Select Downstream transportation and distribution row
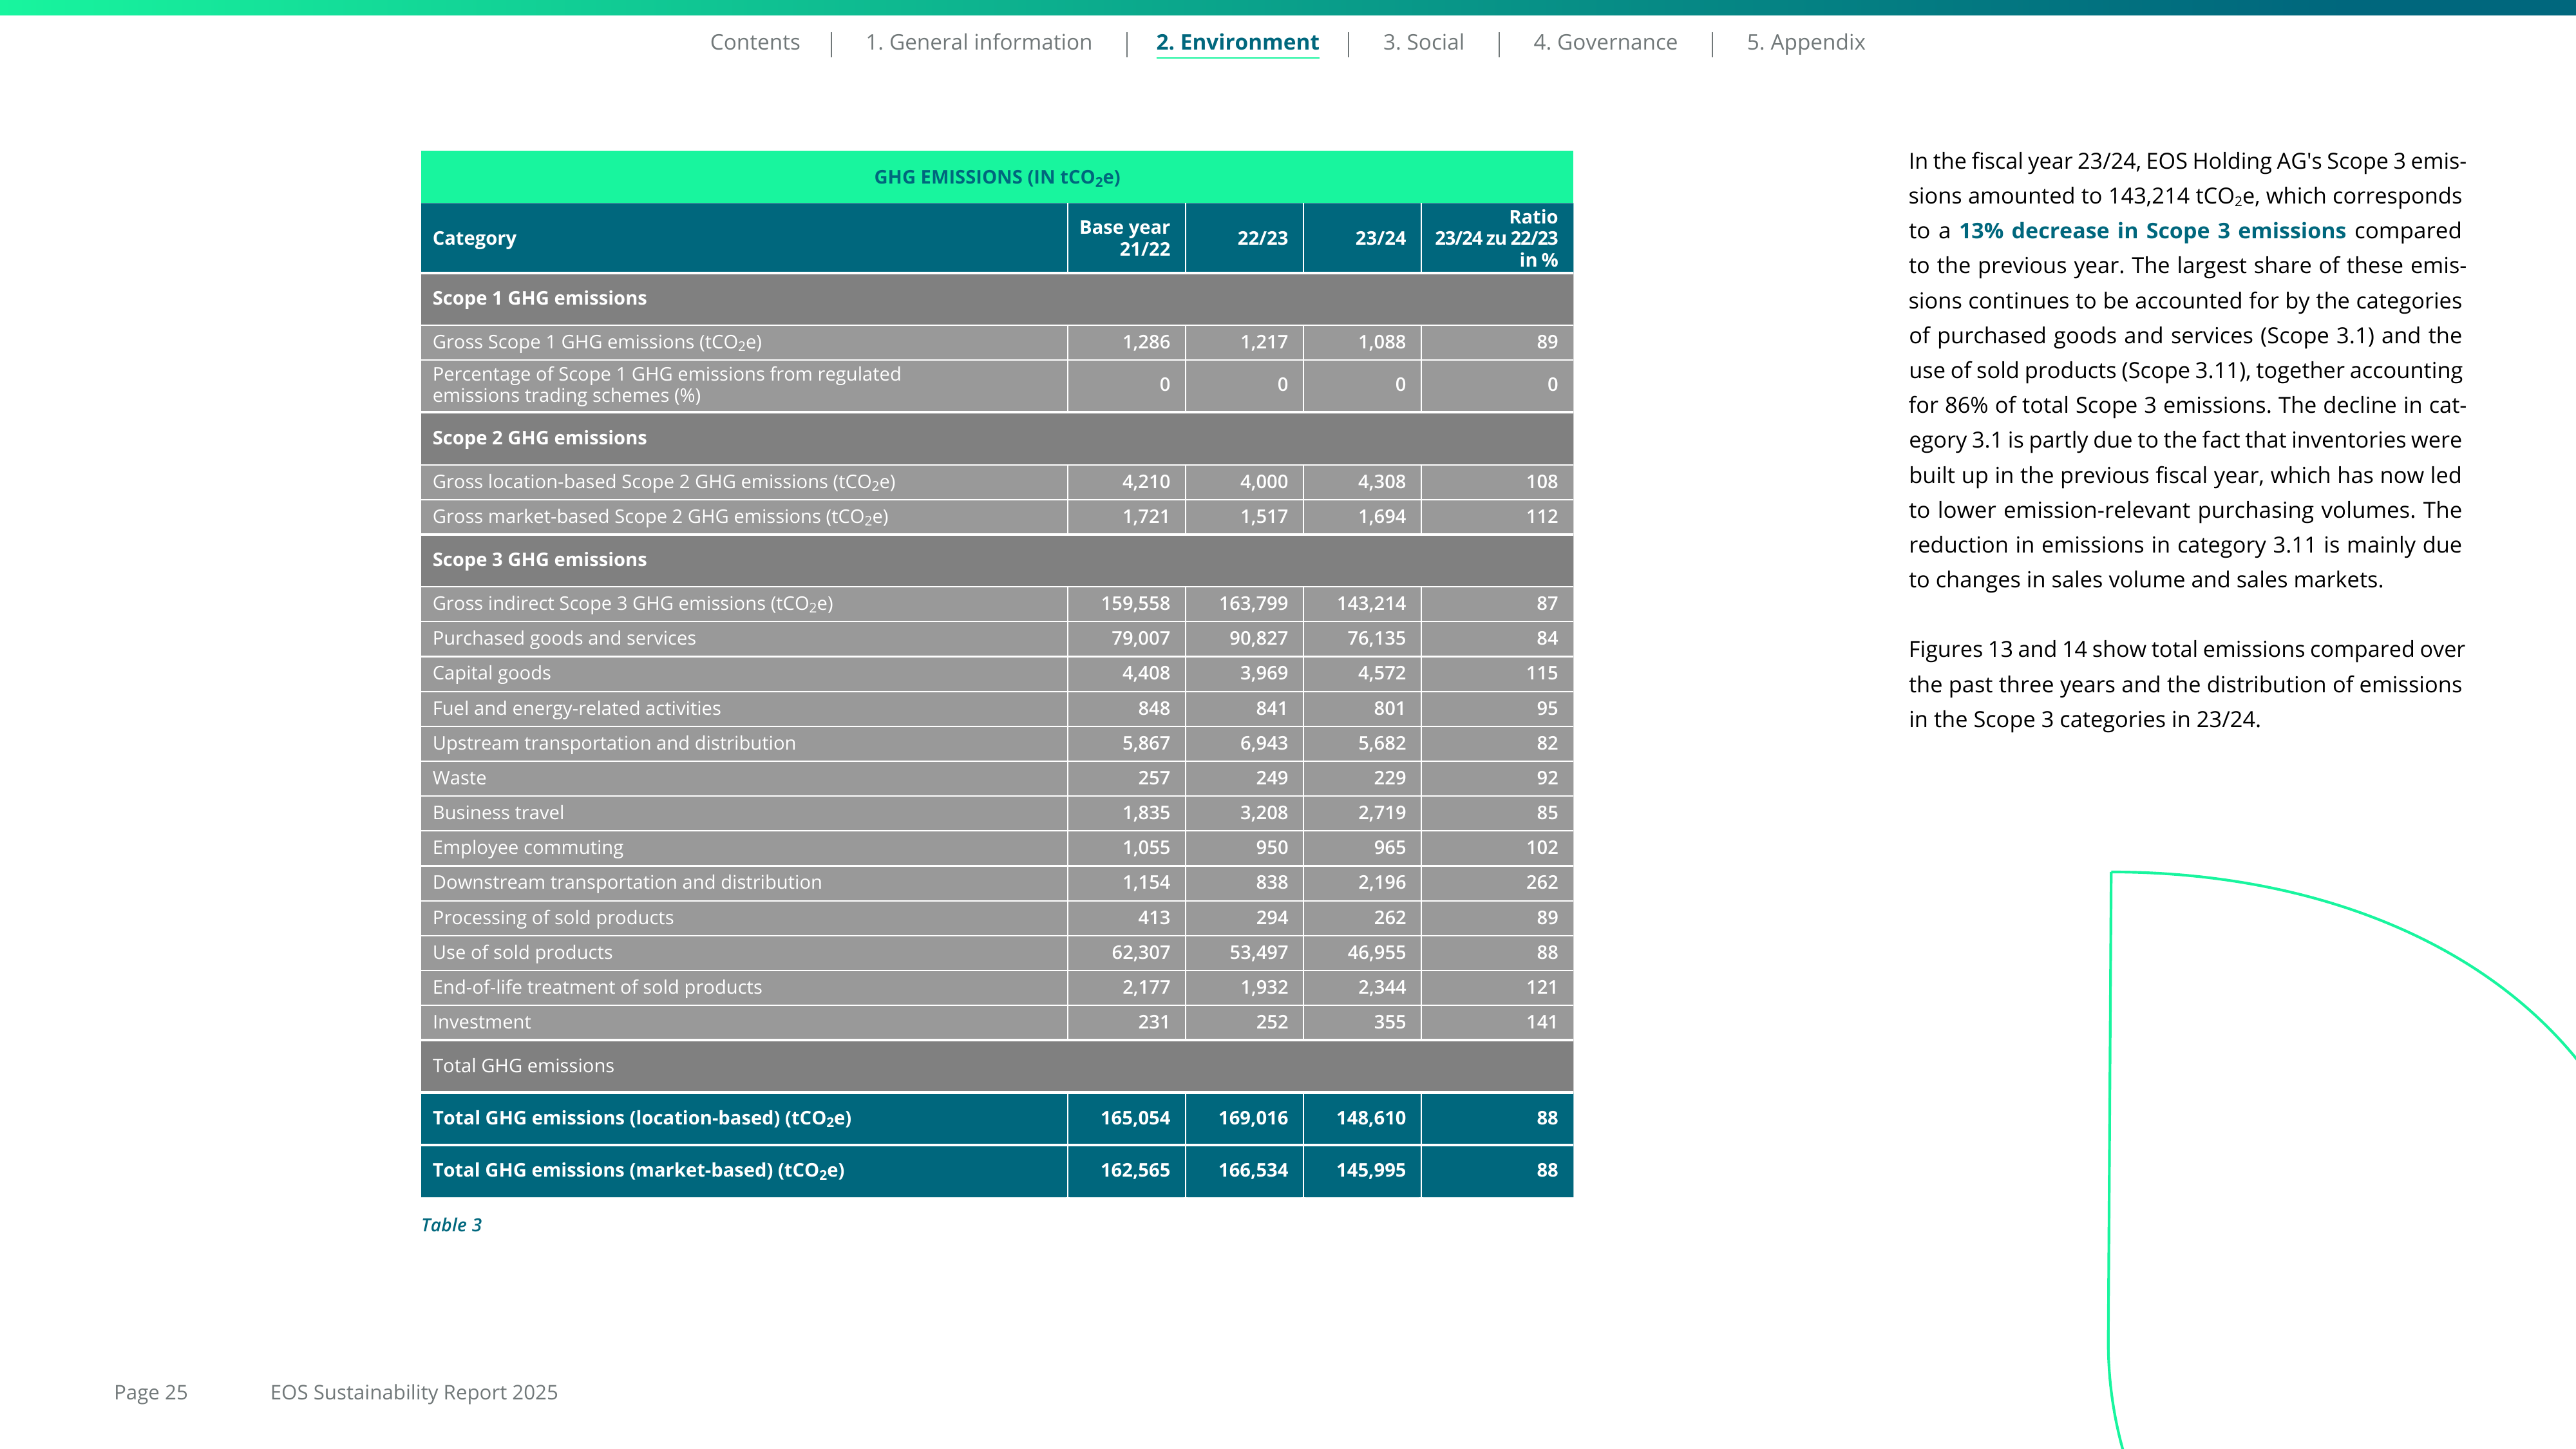Viewport: 2576px width, 1449px height. (997, 882)
